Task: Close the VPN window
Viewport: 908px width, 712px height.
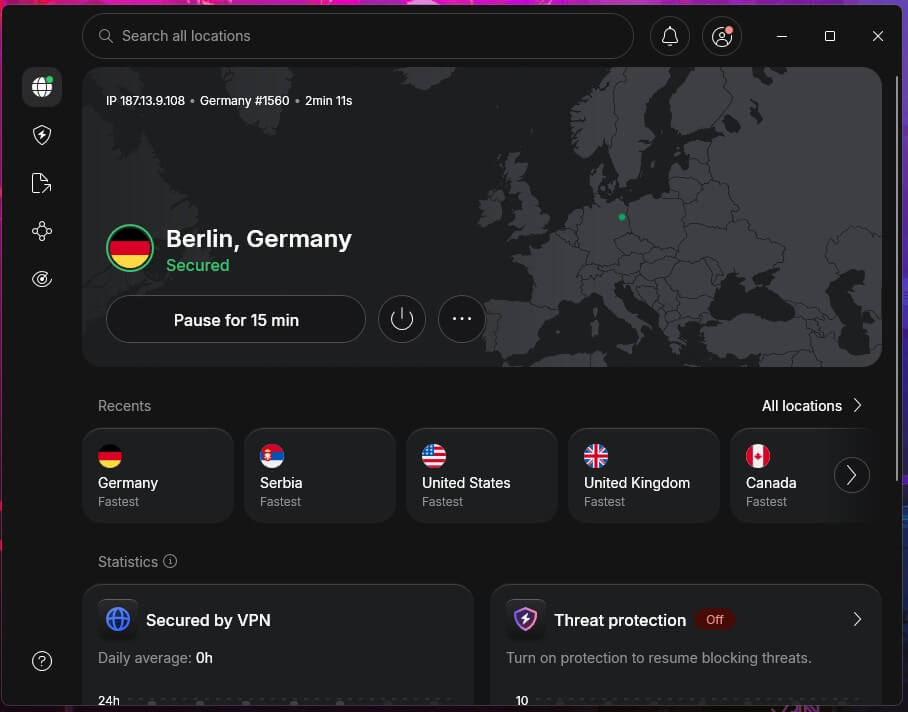Action: coord(878,36)
